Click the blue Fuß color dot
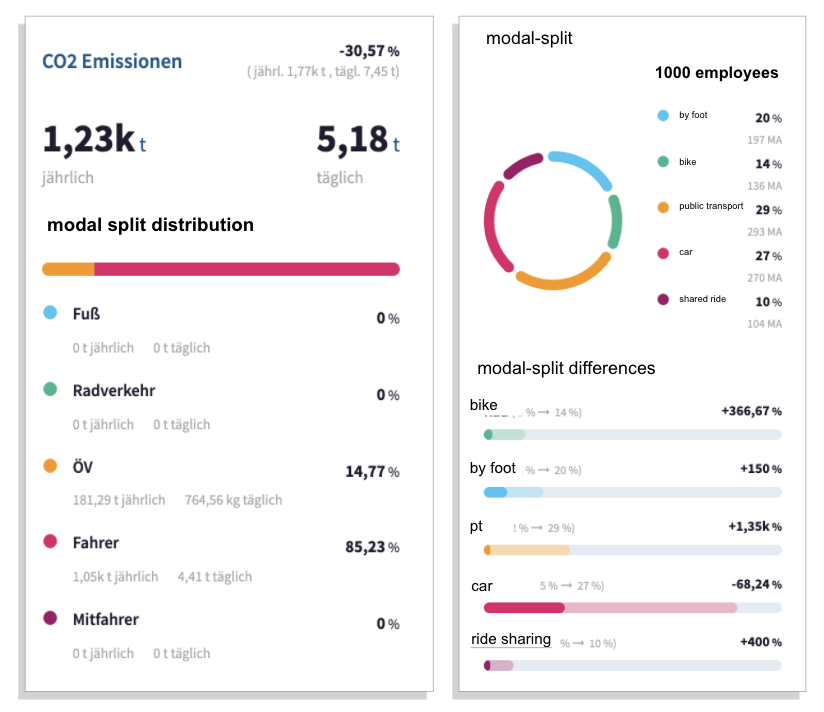The width and height of the screenshot is (824, 712). point(50,313)
